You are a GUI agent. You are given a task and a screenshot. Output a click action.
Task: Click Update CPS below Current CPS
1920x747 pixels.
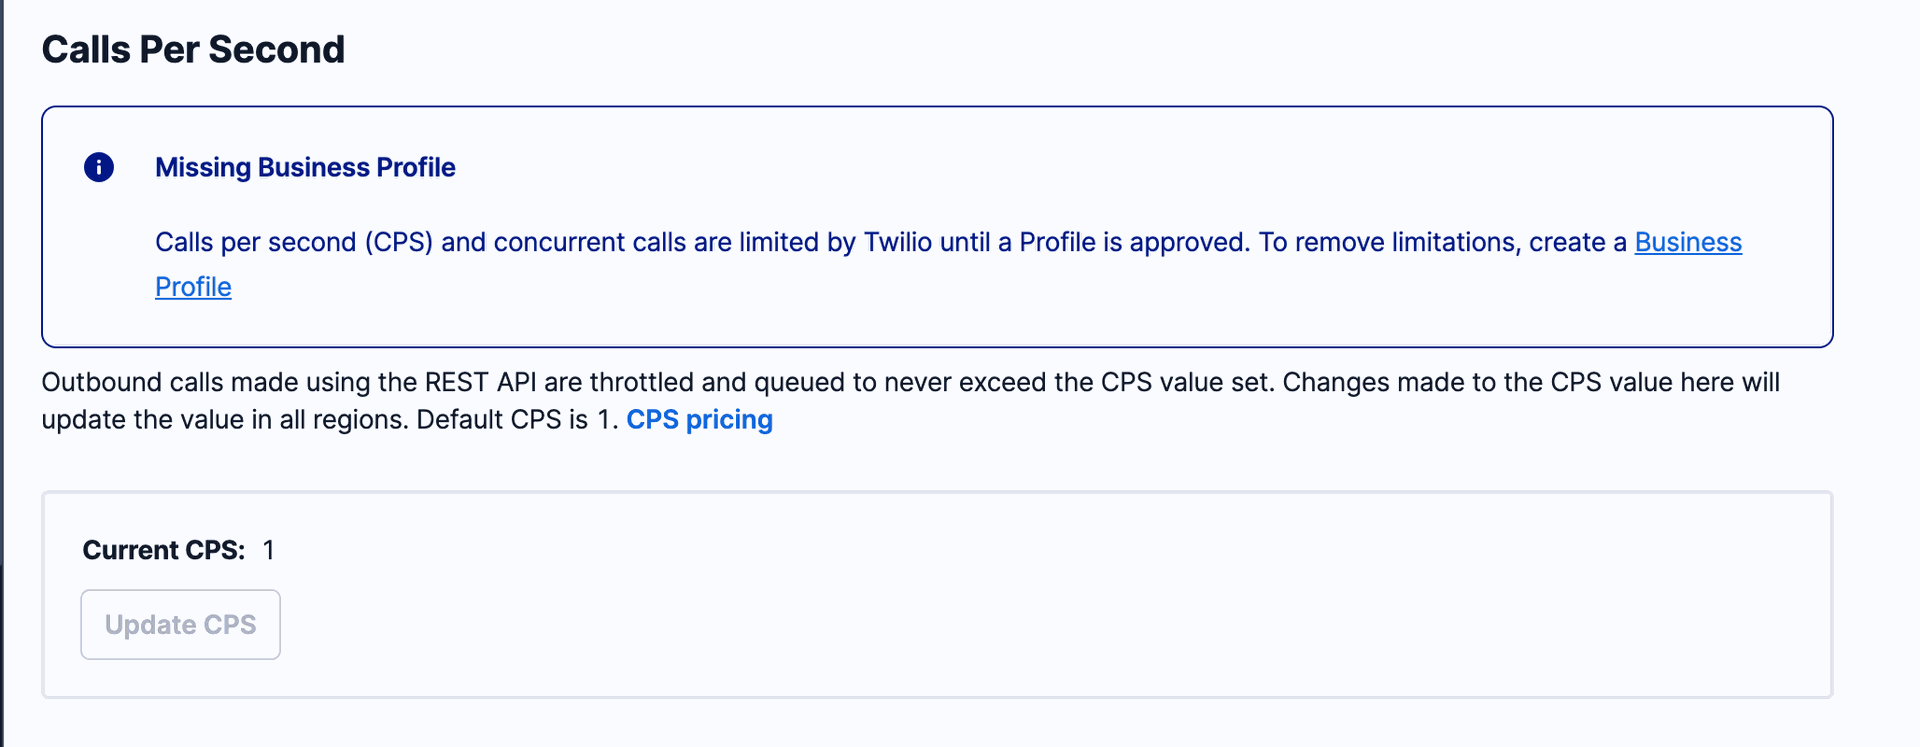[x=180, y=624]
